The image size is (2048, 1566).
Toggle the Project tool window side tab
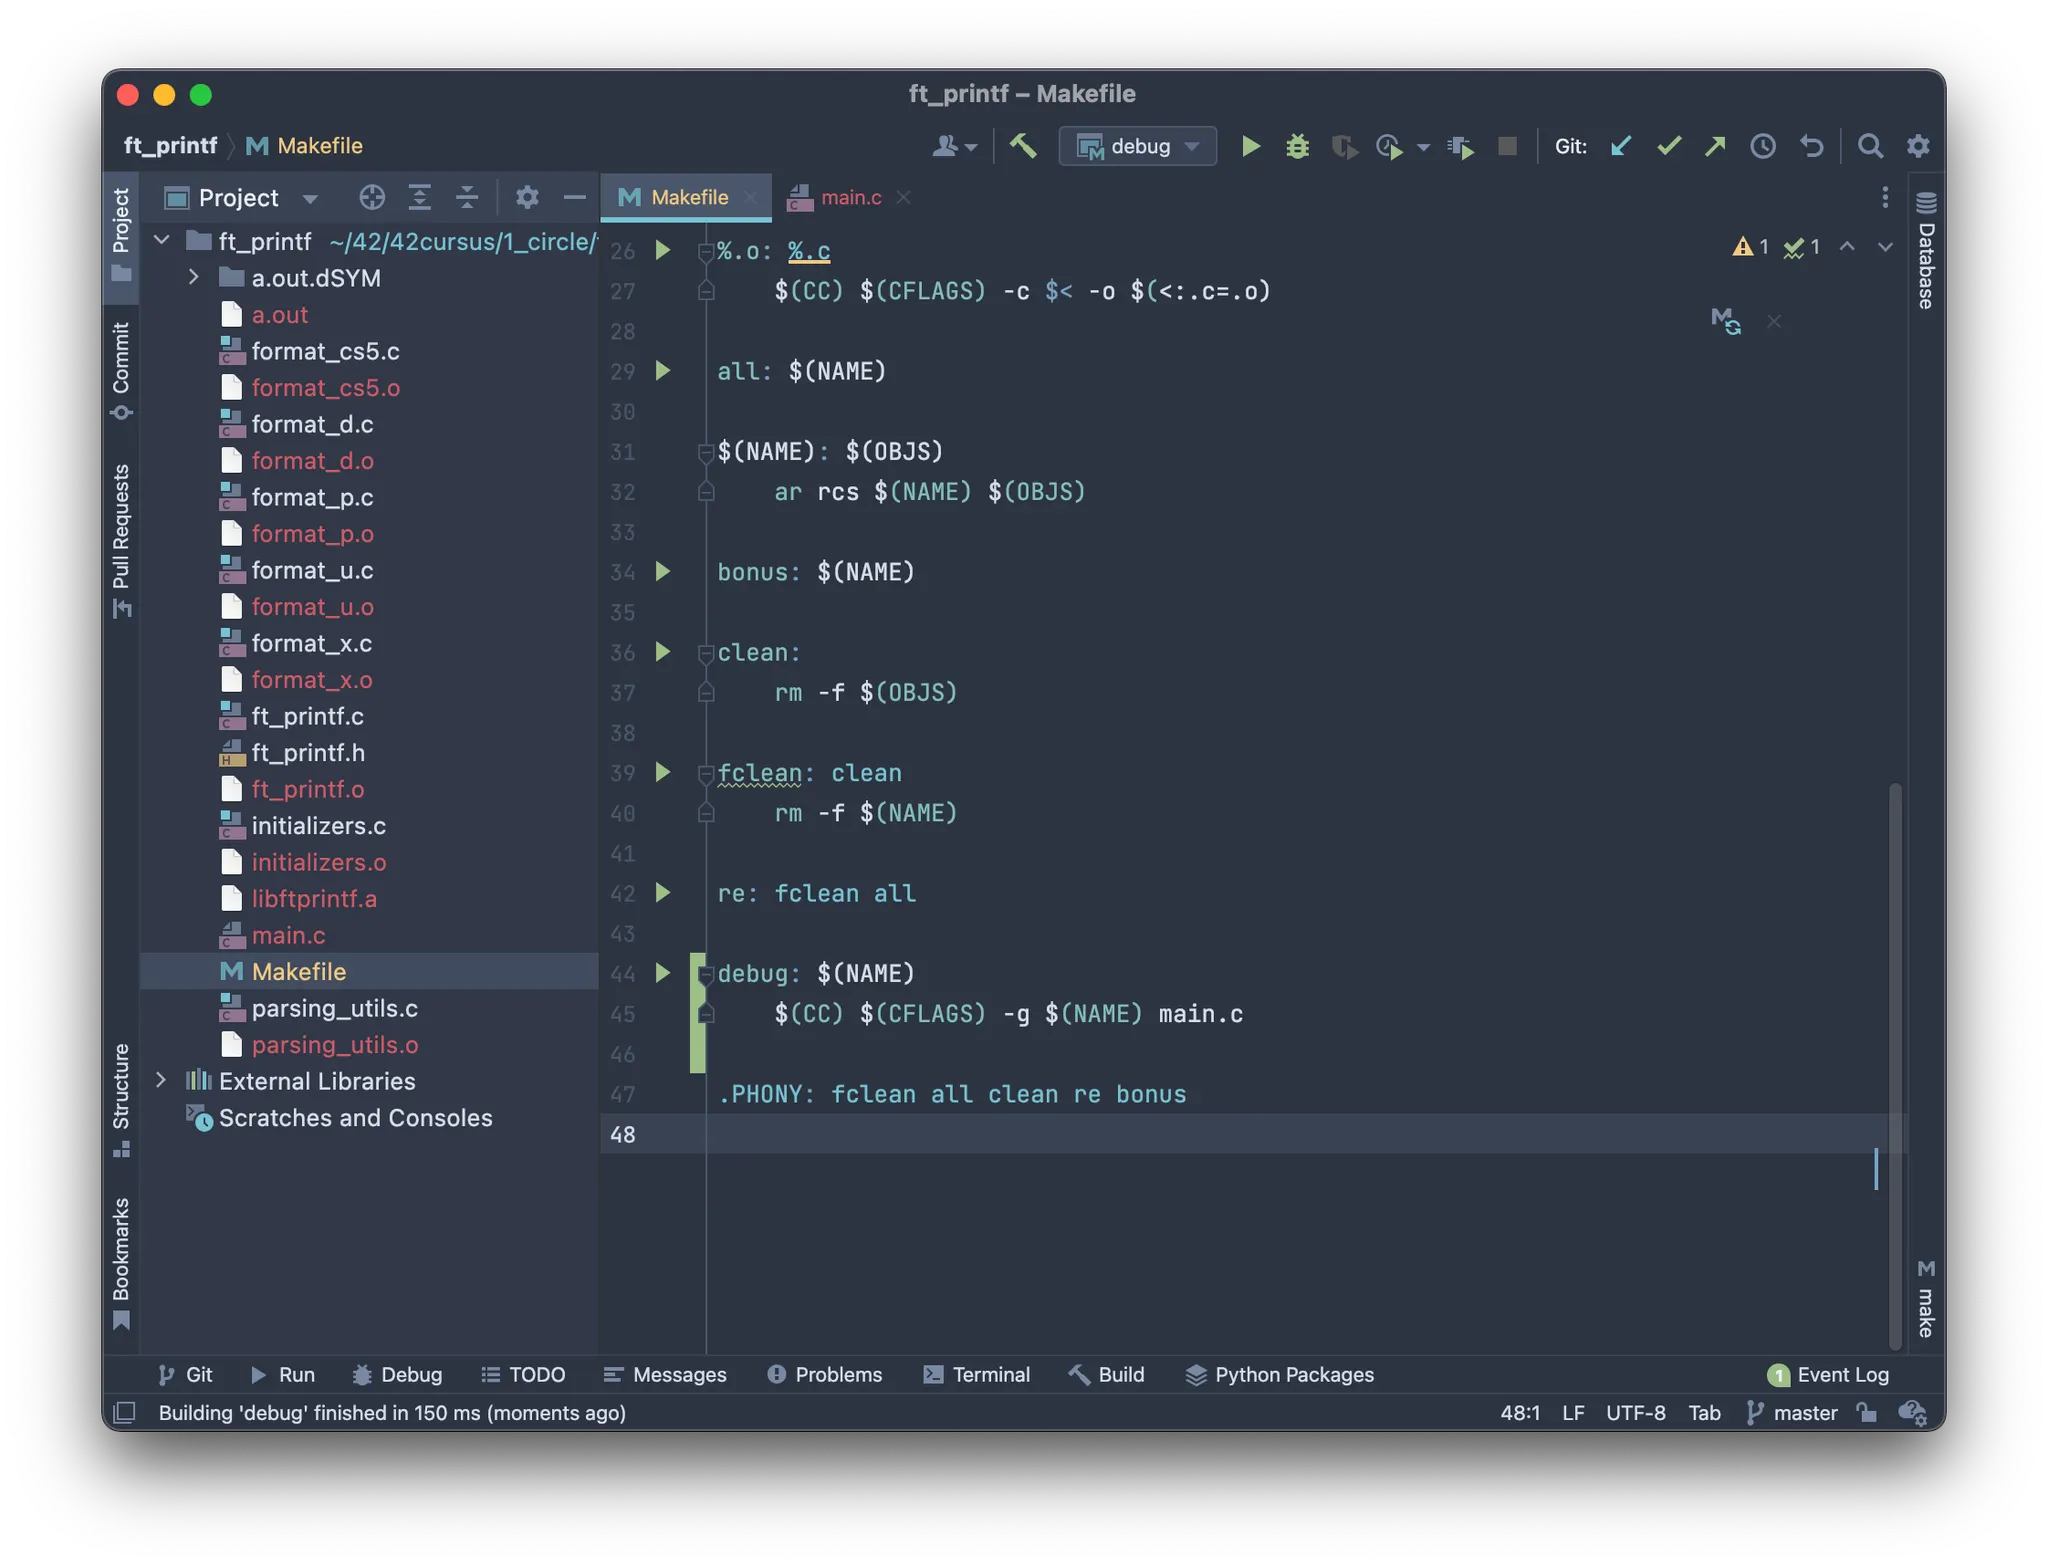point(121,235)
